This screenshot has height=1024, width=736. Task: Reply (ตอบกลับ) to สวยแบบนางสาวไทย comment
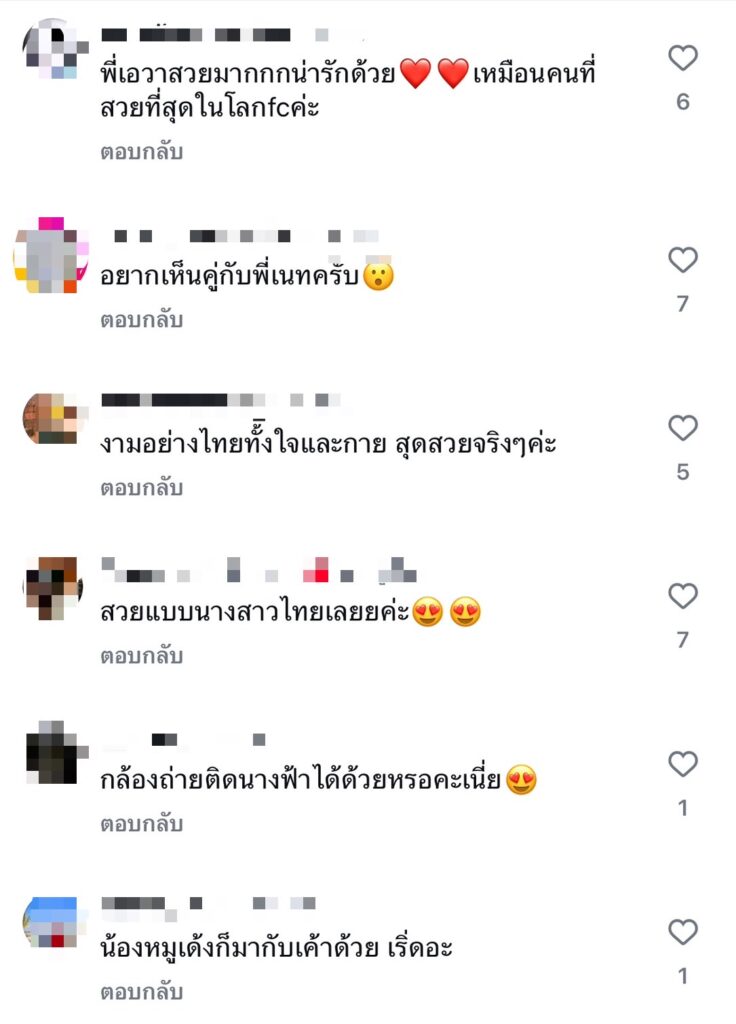(142, 656)
